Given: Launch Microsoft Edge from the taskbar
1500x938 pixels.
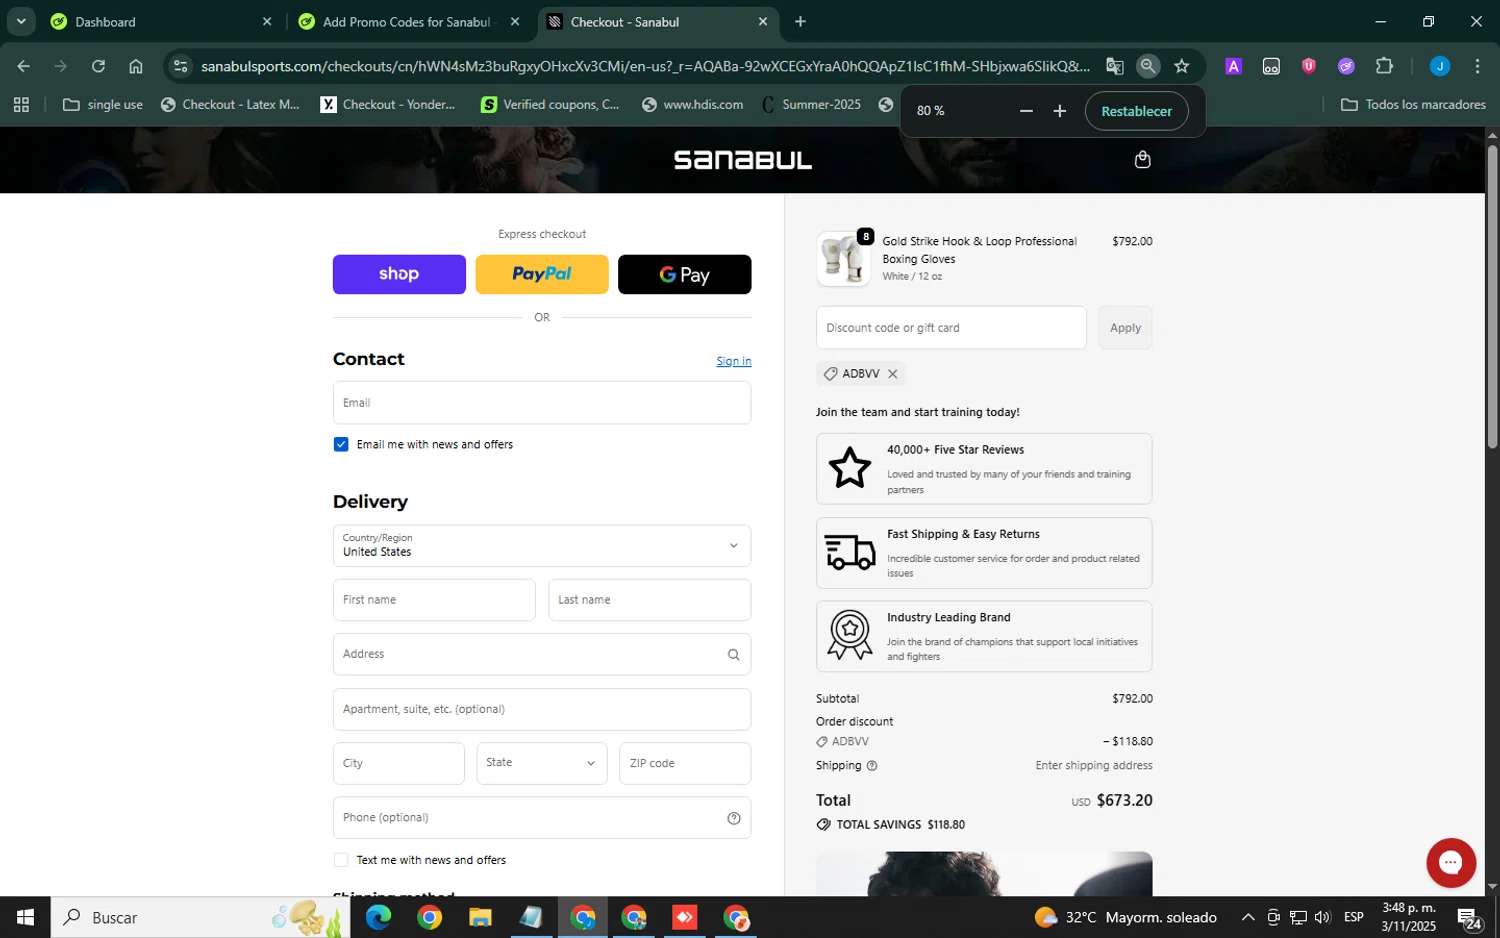Looking at the screenshot, I should (x=378, y=917).
